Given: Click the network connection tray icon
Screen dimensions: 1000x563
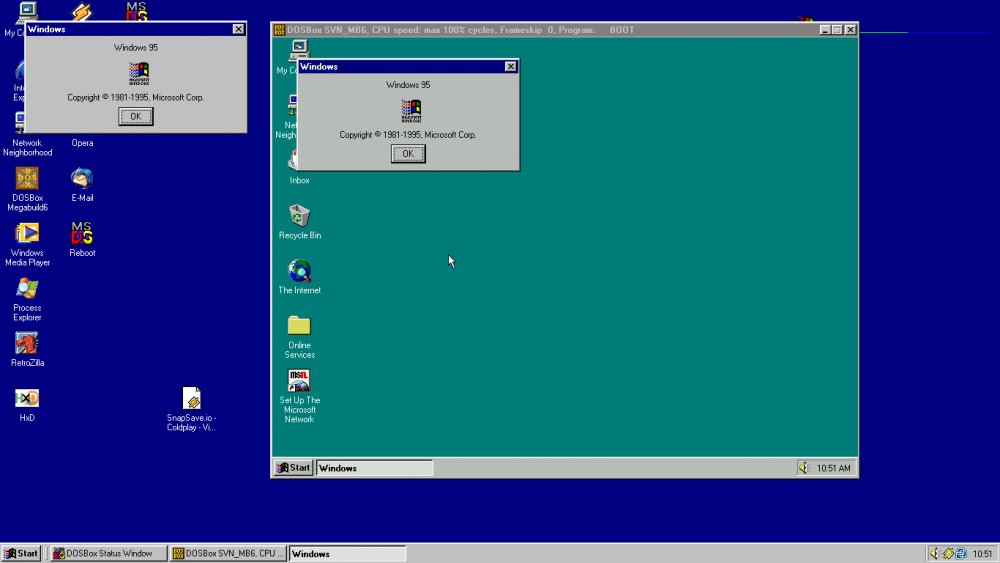Looking at the screenshot, I should [962, 553].
